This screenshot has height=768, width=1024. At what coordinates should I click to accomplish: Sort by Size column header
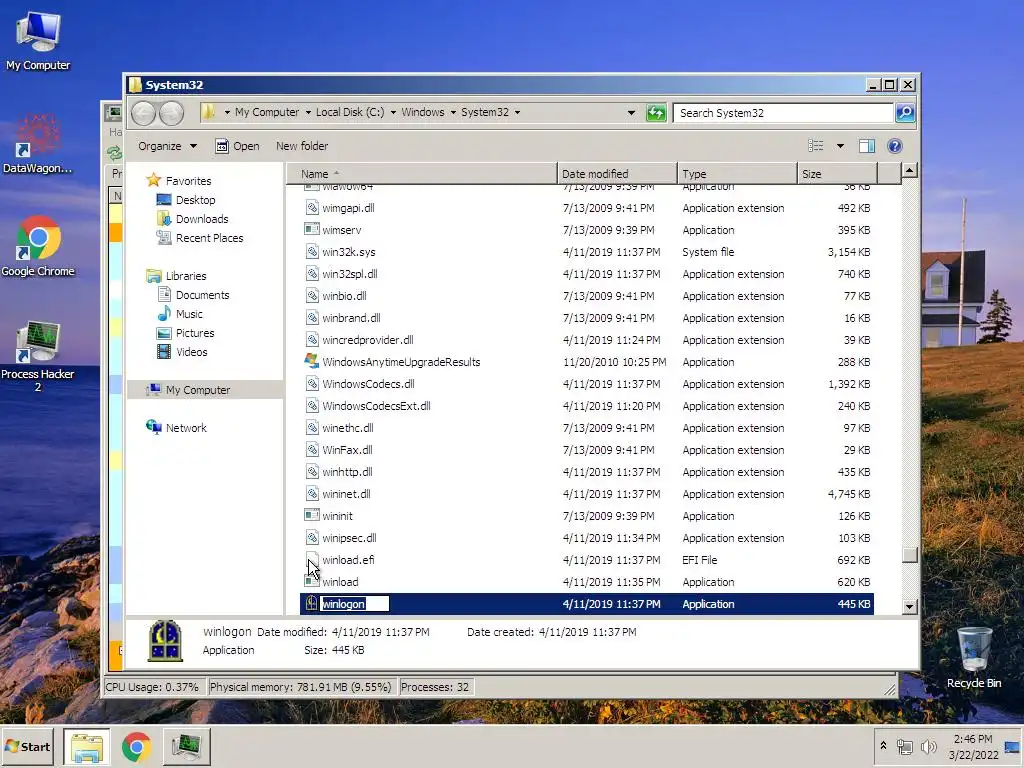[x=837, y=174]
